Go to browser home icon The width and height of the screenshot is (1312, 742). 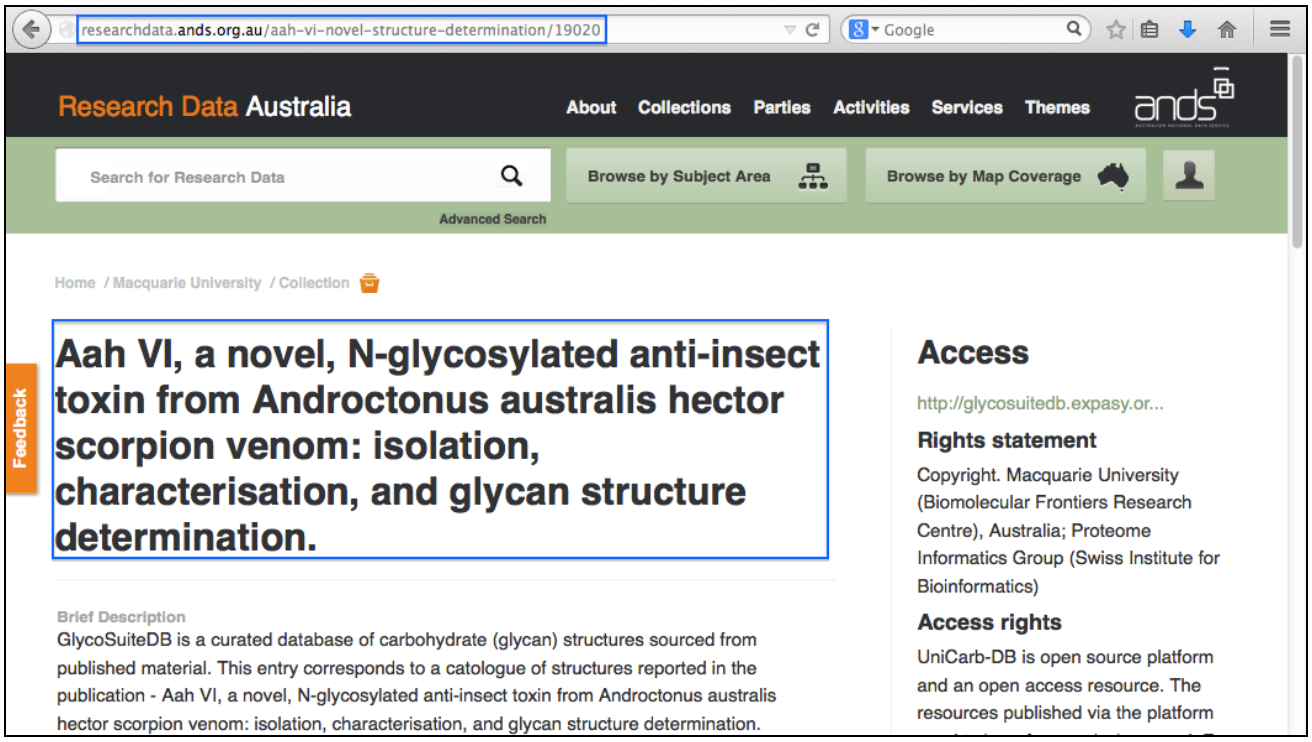tap(1227, 30)
